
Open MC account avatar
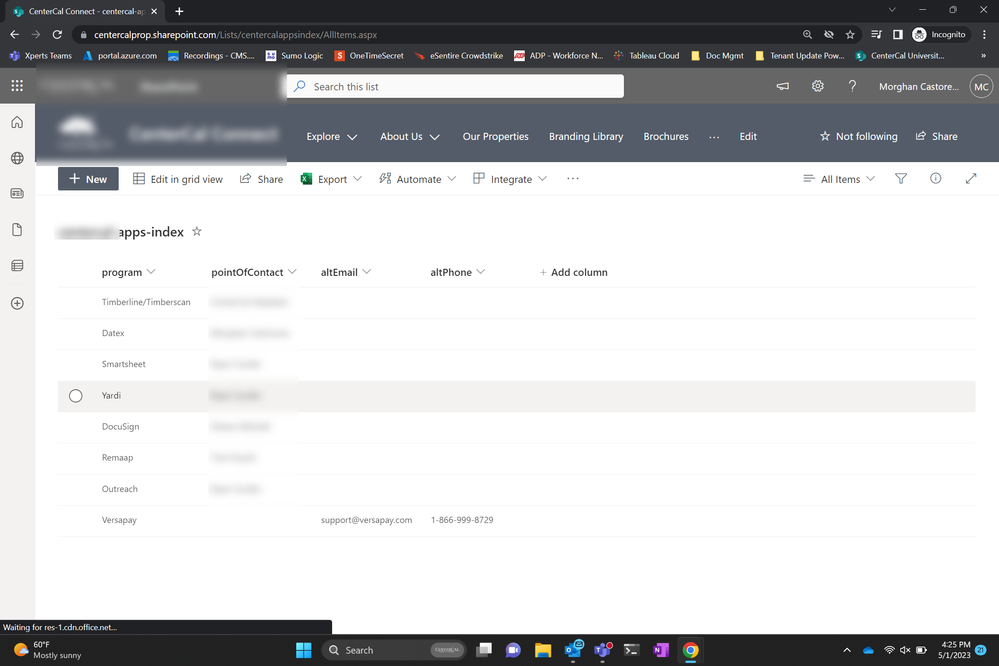tap(981, 86)
